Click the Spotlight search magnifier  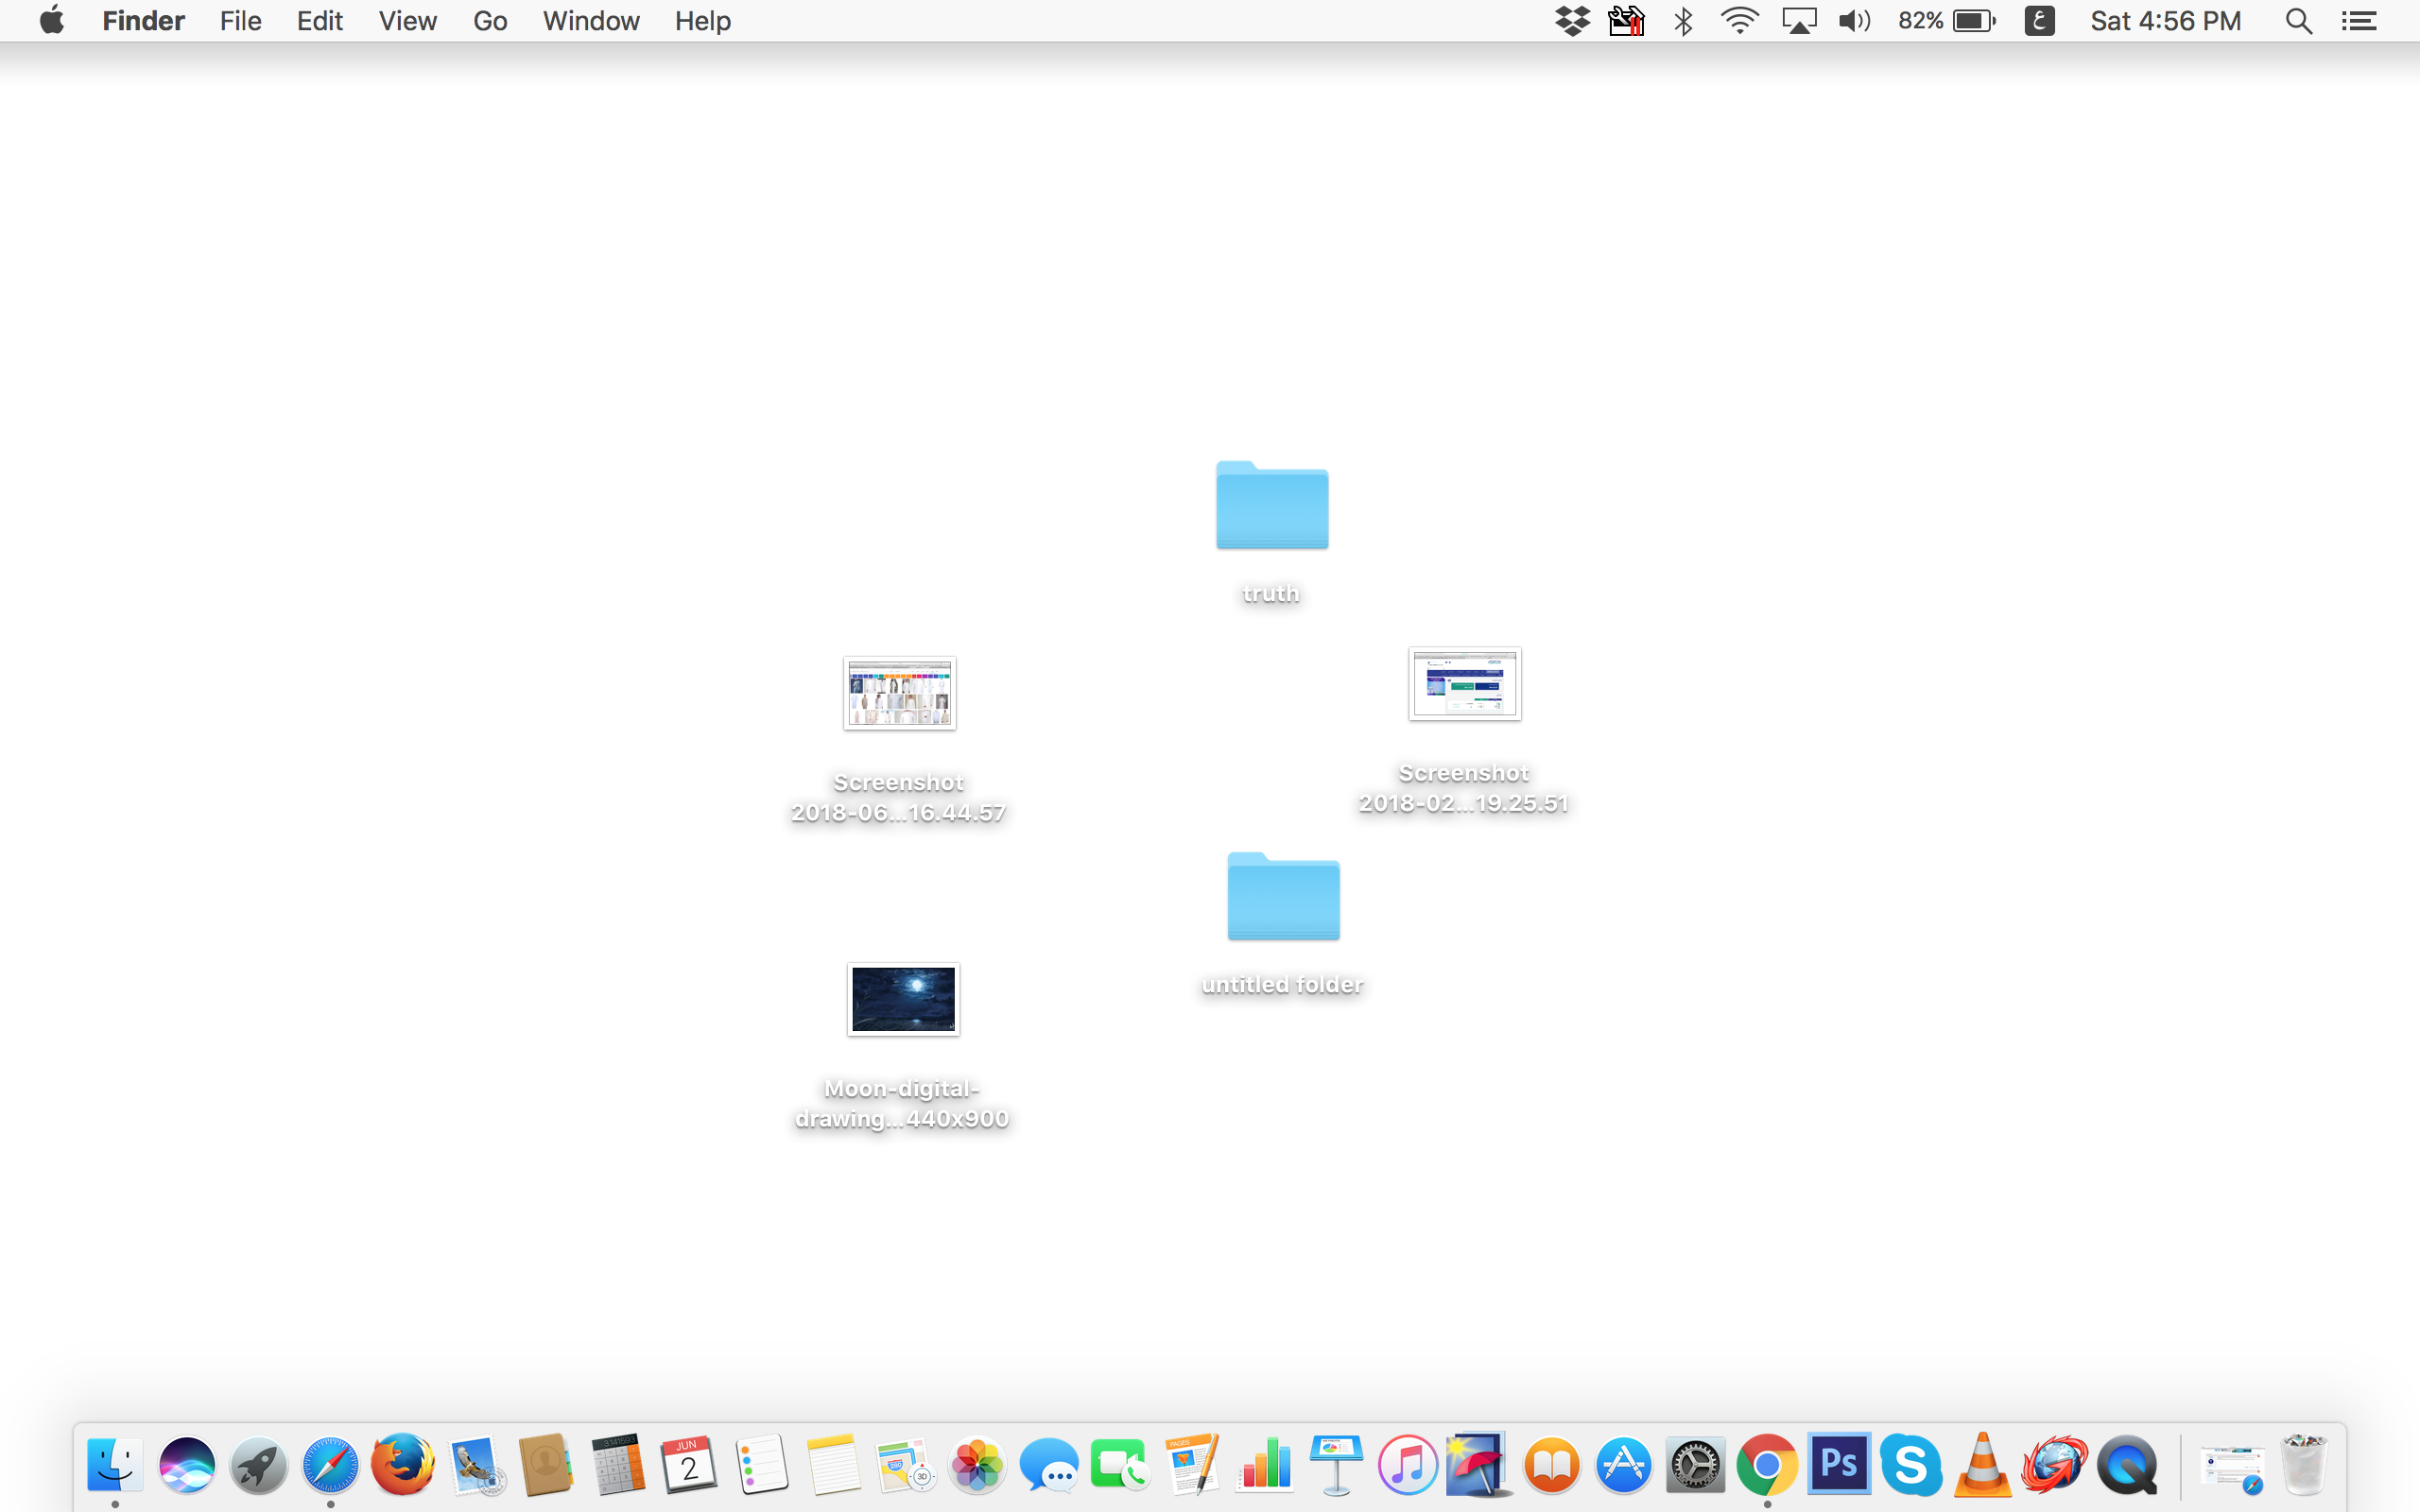point(2298,21)
